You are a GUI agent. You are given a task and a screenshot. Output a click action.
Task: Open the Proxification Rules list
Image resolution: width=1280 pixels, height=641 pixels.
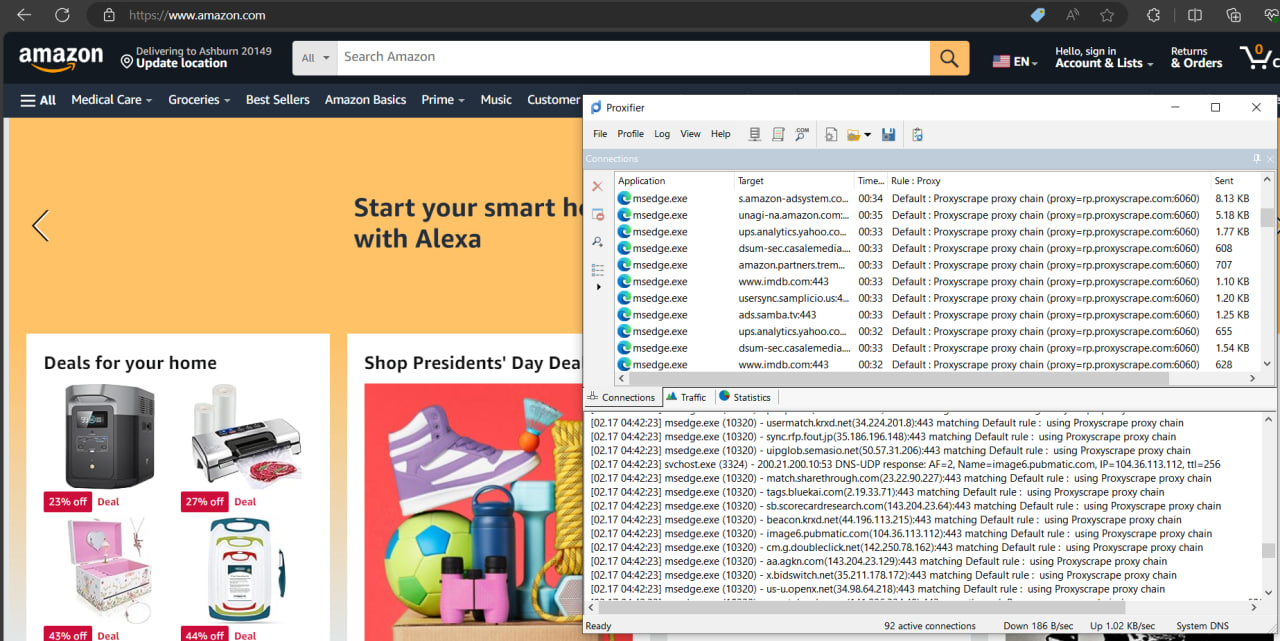tap(778, 133)
